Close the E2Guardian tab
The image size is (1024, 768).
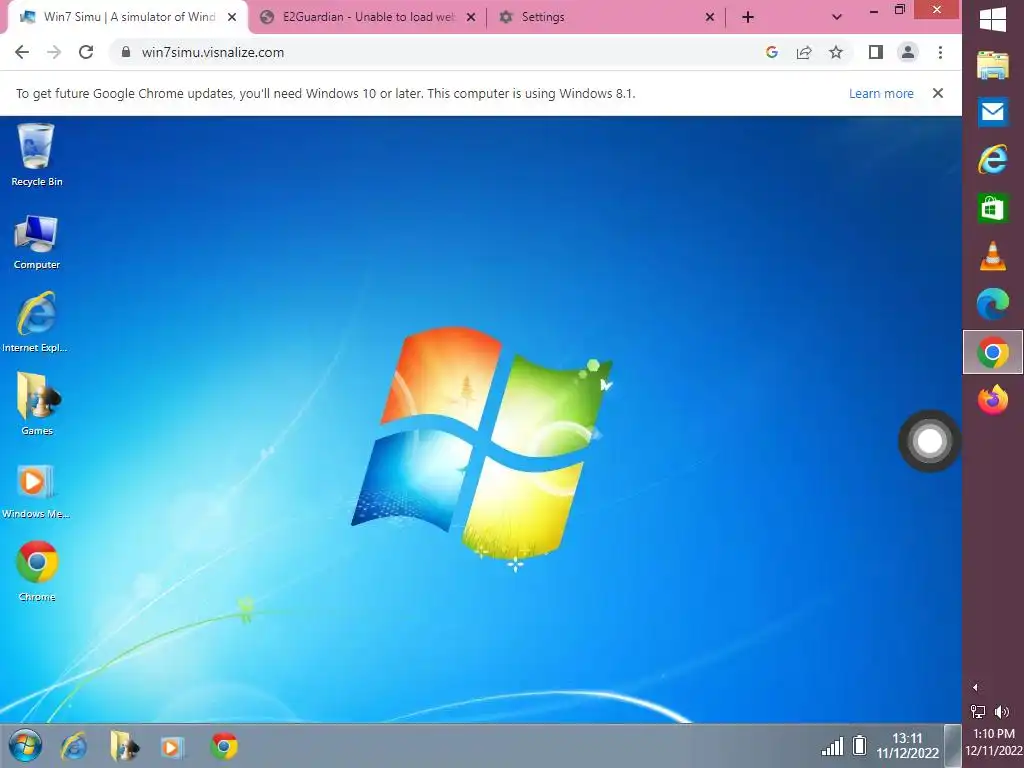[471, 18]
